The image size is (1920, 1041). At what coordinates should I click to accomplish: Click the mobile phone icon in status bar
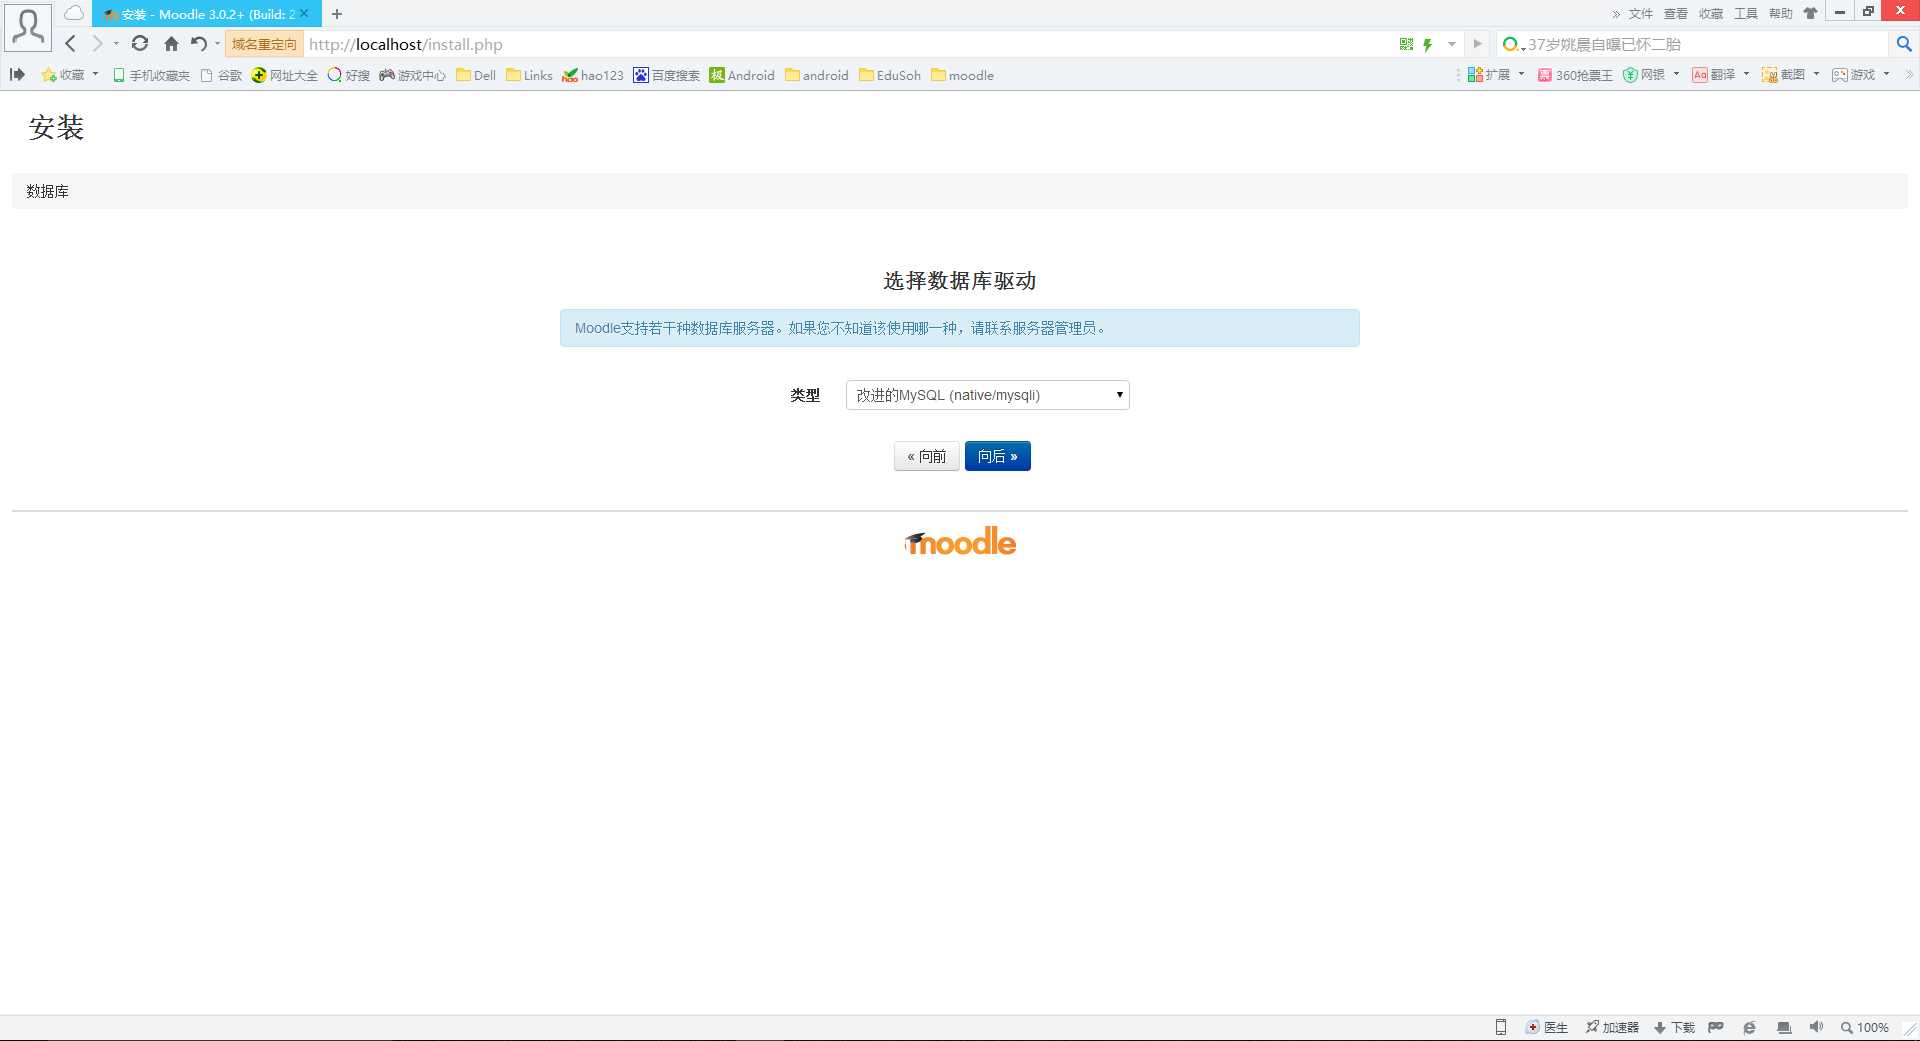[x=1500, y=1027]
